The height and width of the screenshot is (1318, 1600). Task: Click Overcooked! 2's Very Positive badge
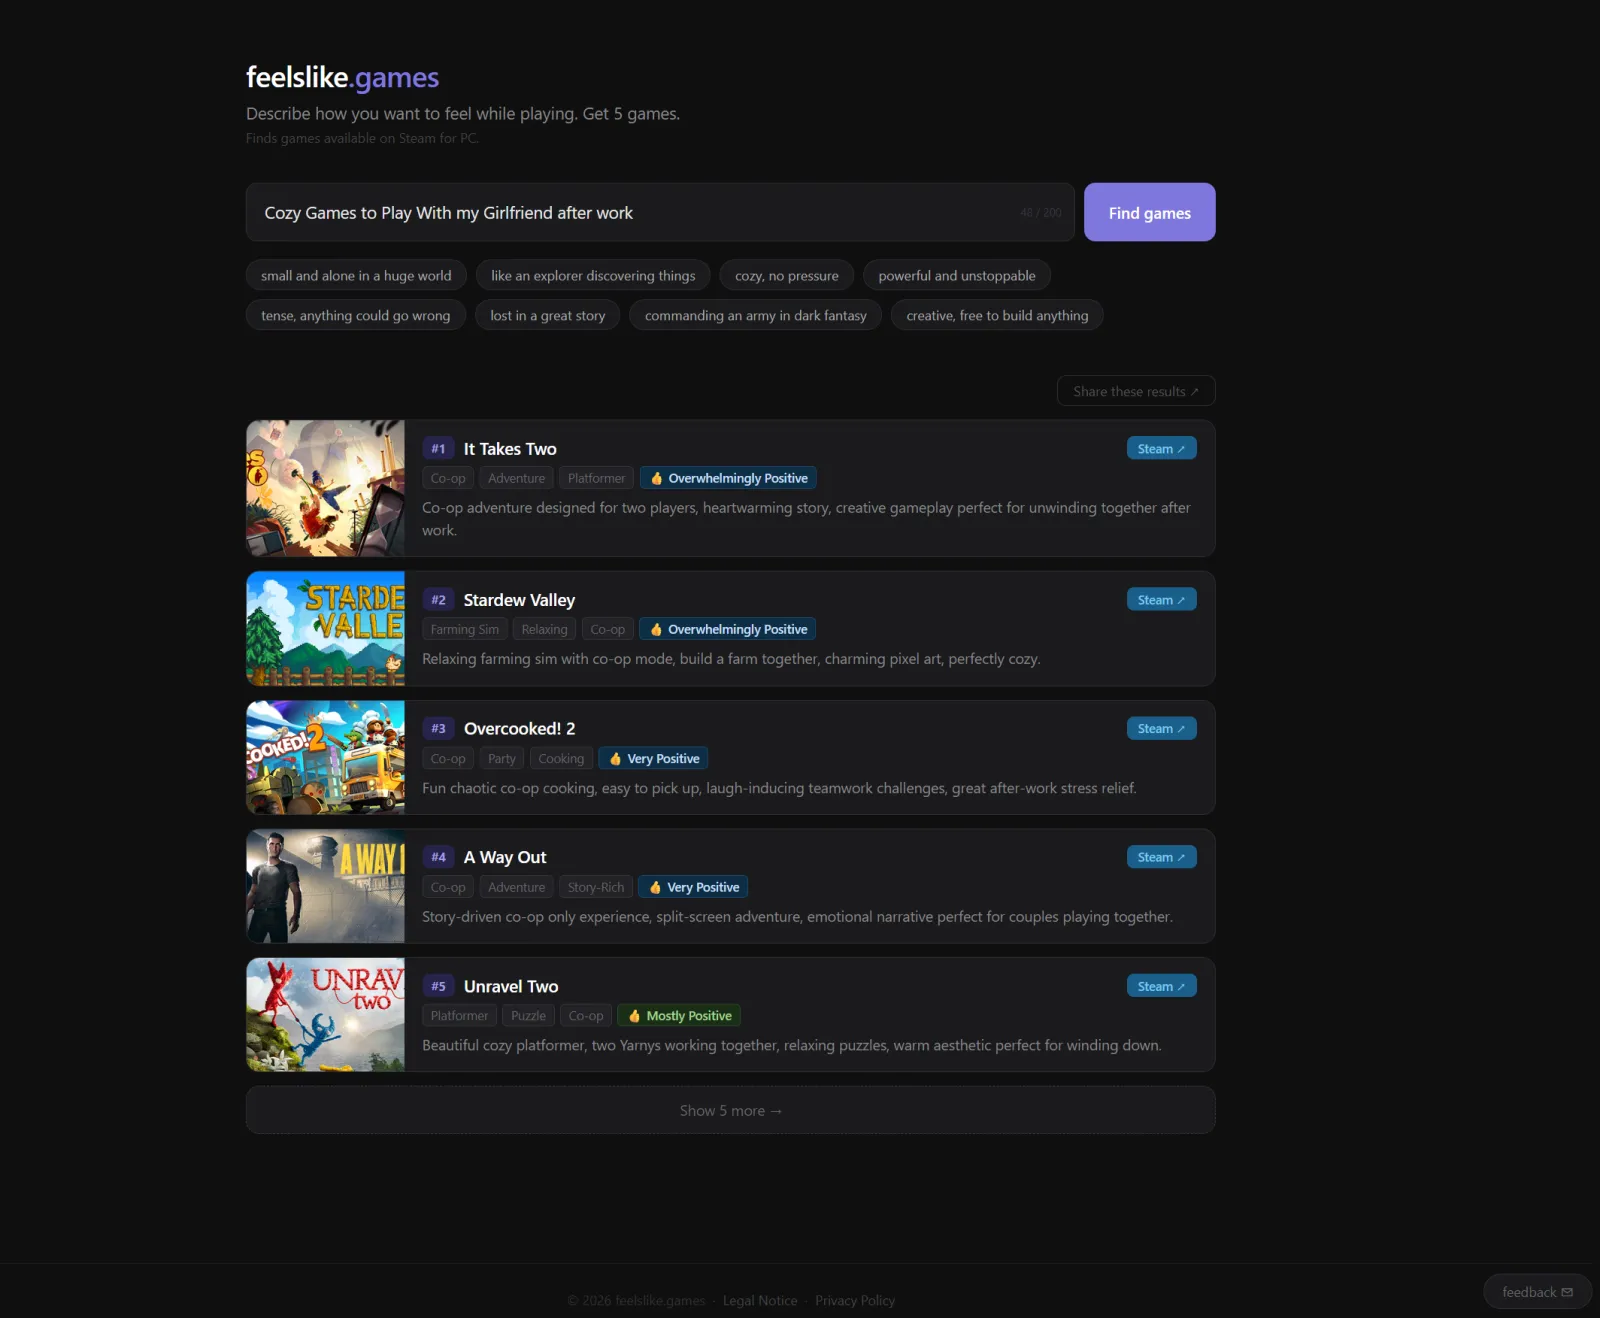tap(653, 758)
